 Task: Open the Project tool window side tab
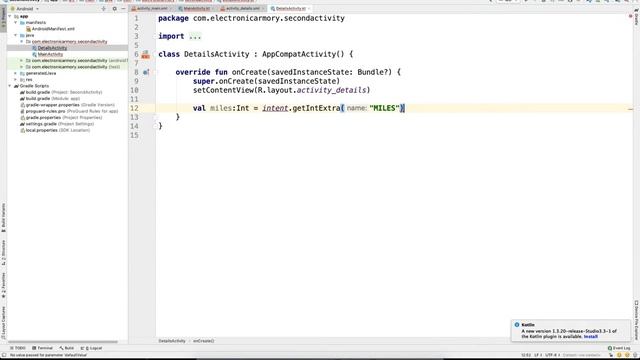coord(3,18)
